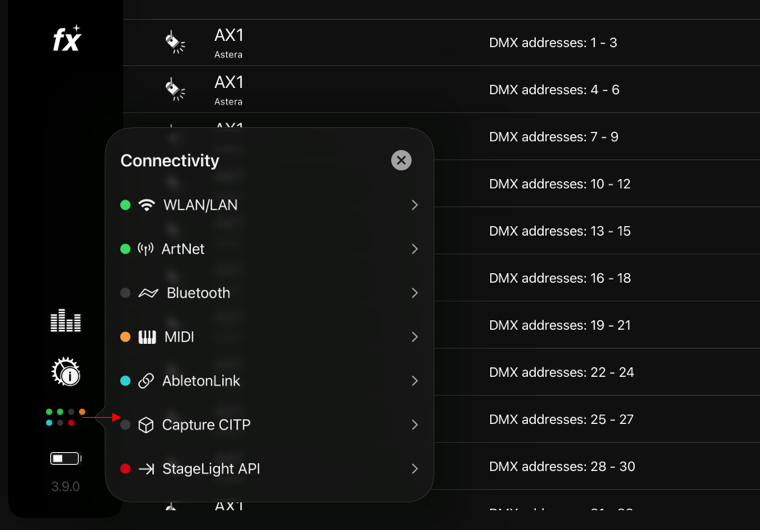Close the Connectivity panel

click(401, 161)
